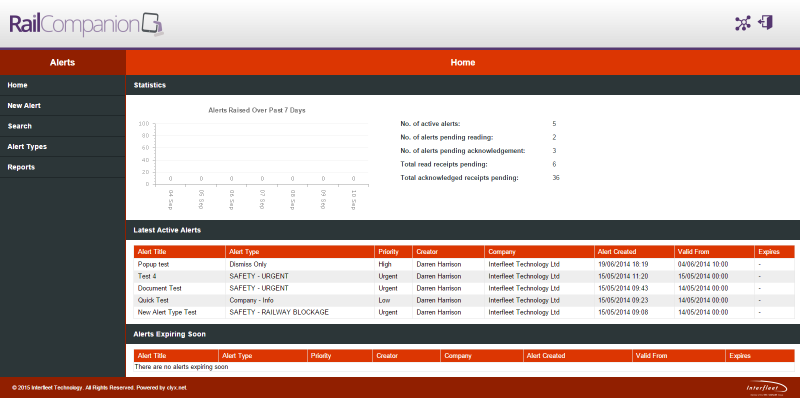The height and width of the screenshot is (398, 800).
Task: Click Priority header in Expiring Soon table
Action: coord(340,356)
